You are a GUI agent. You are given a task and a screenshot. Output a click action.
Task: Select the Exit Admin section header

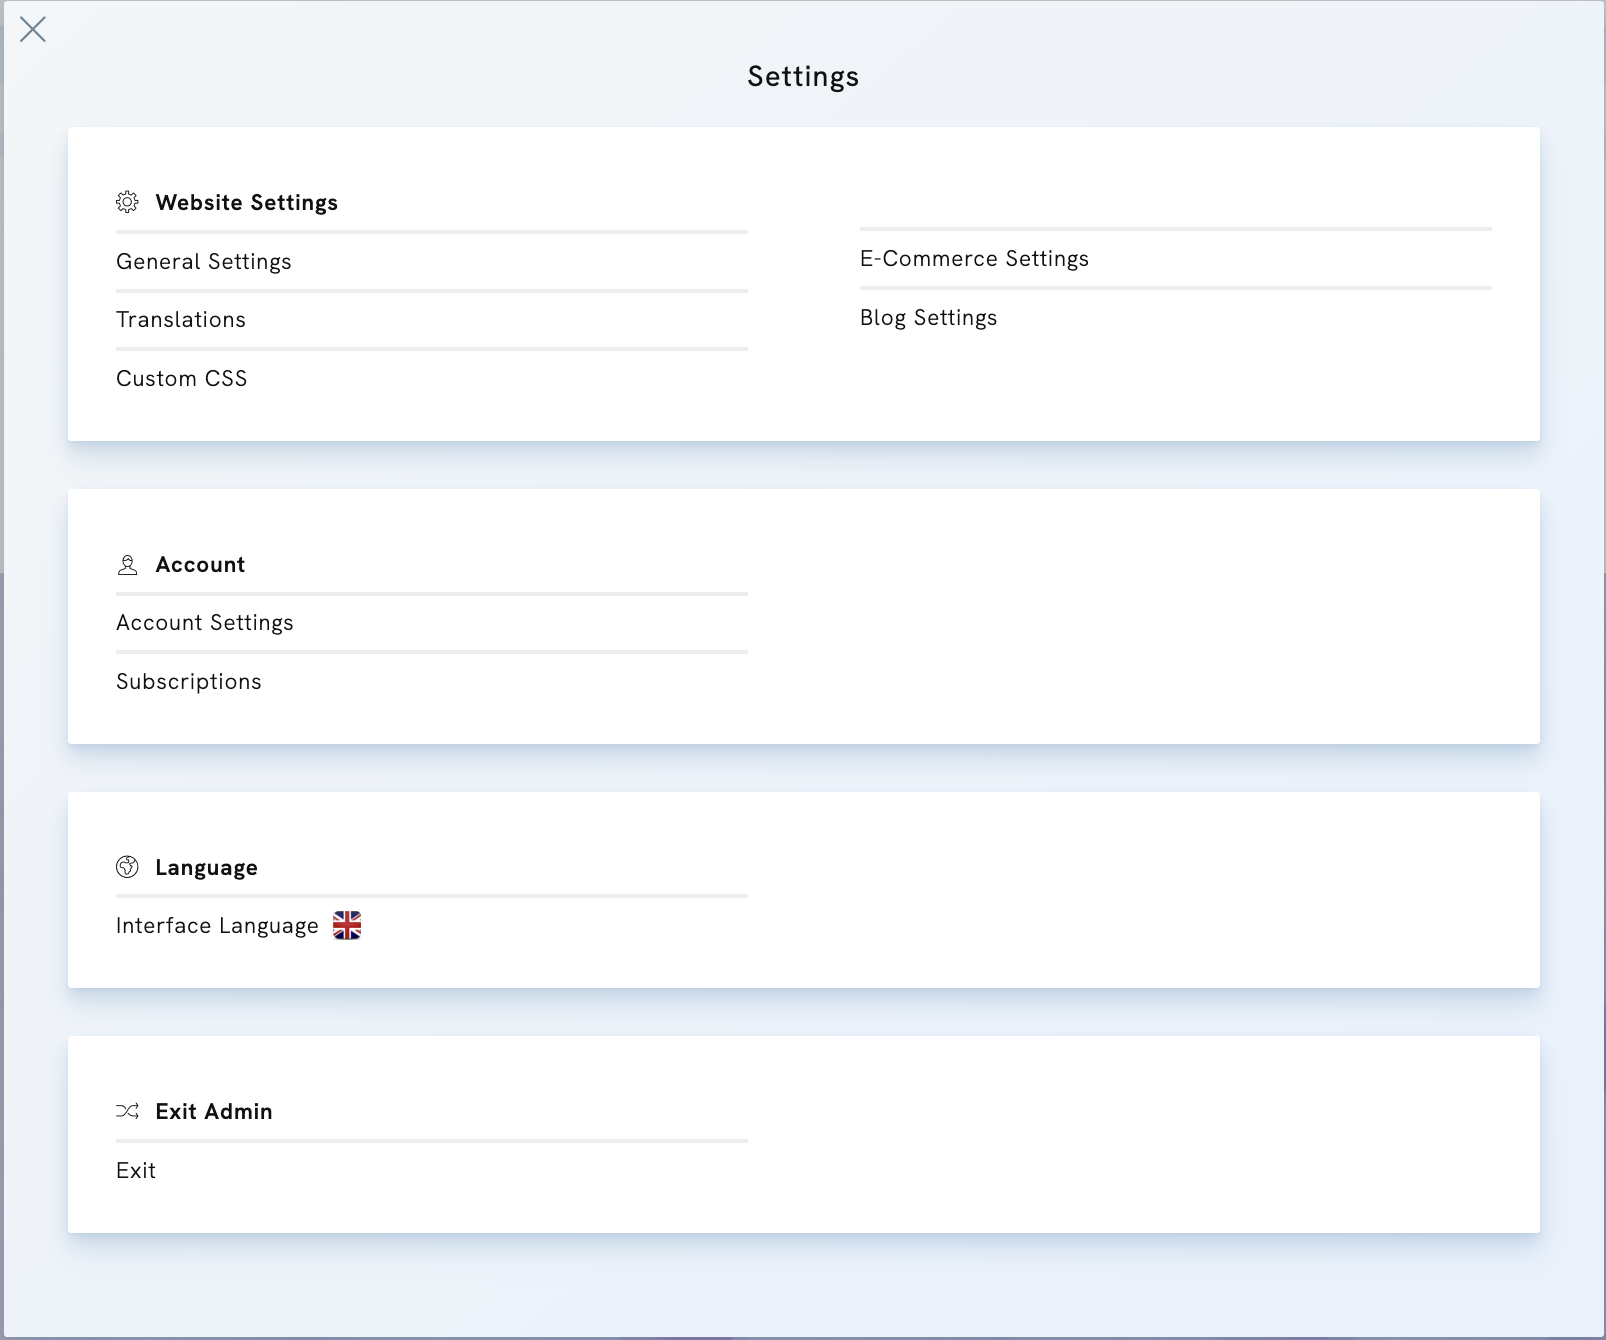(x=213, y=1111)
